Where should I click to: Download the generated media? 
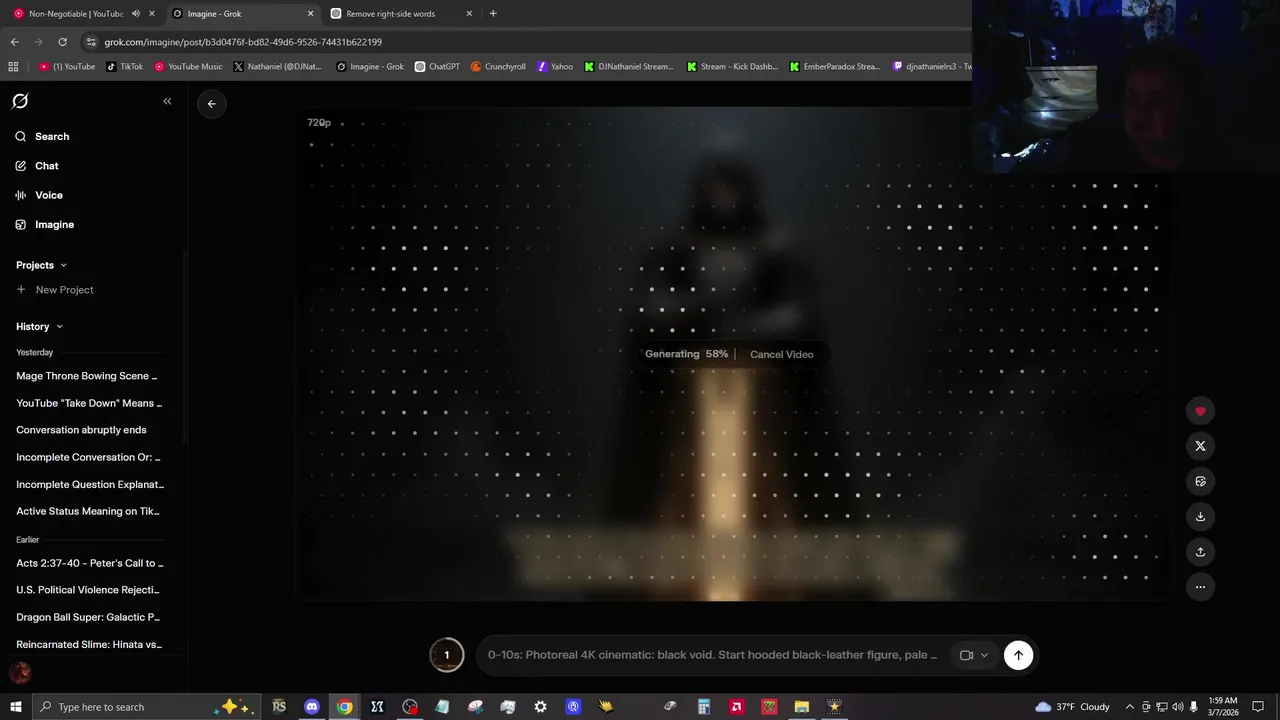[1200, 516]
